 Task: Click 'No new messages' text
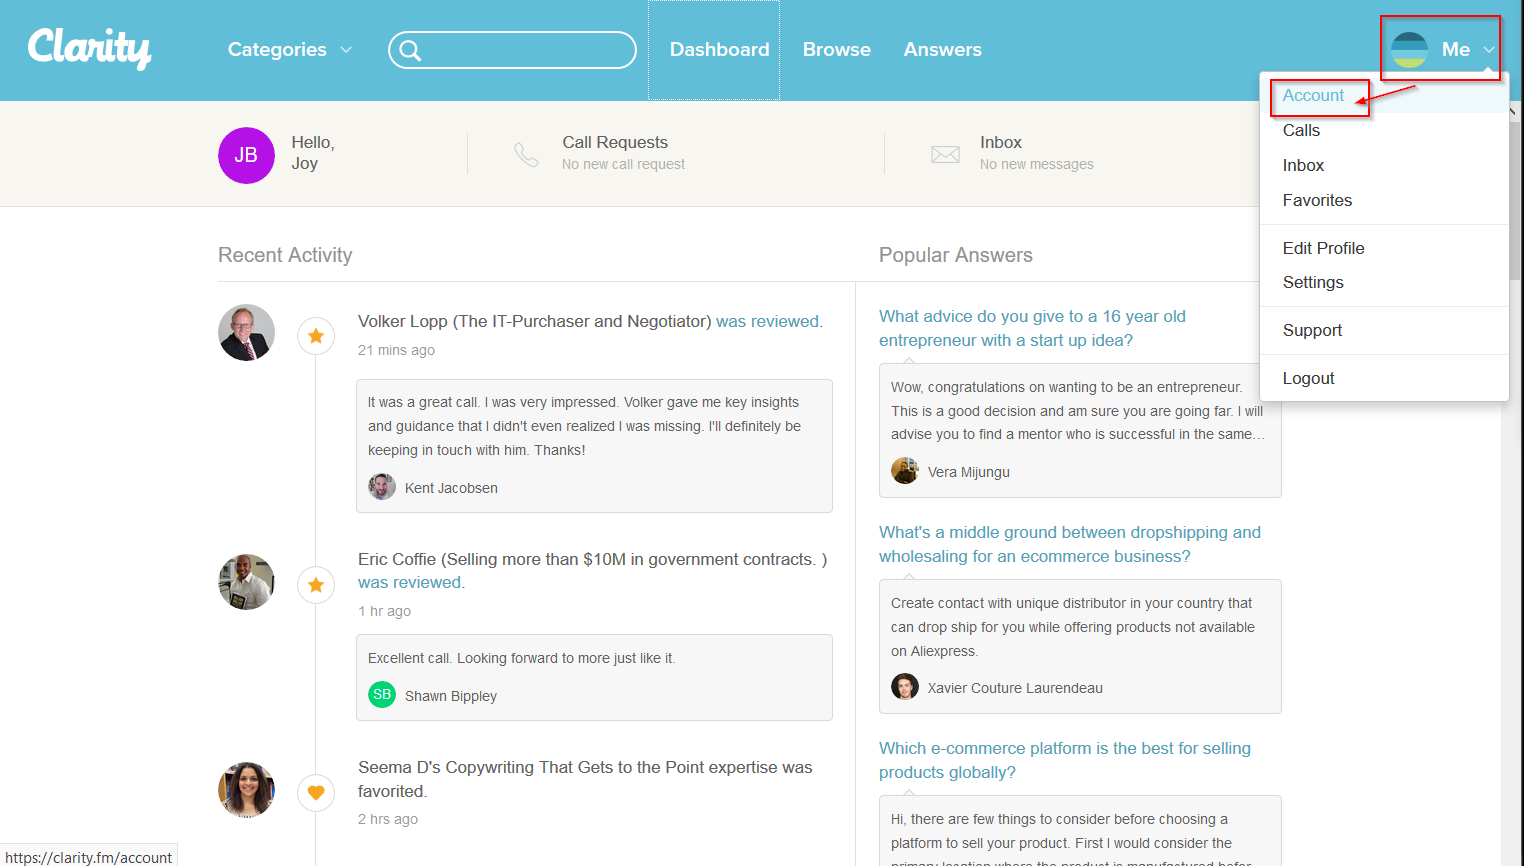pos(1037,164)
